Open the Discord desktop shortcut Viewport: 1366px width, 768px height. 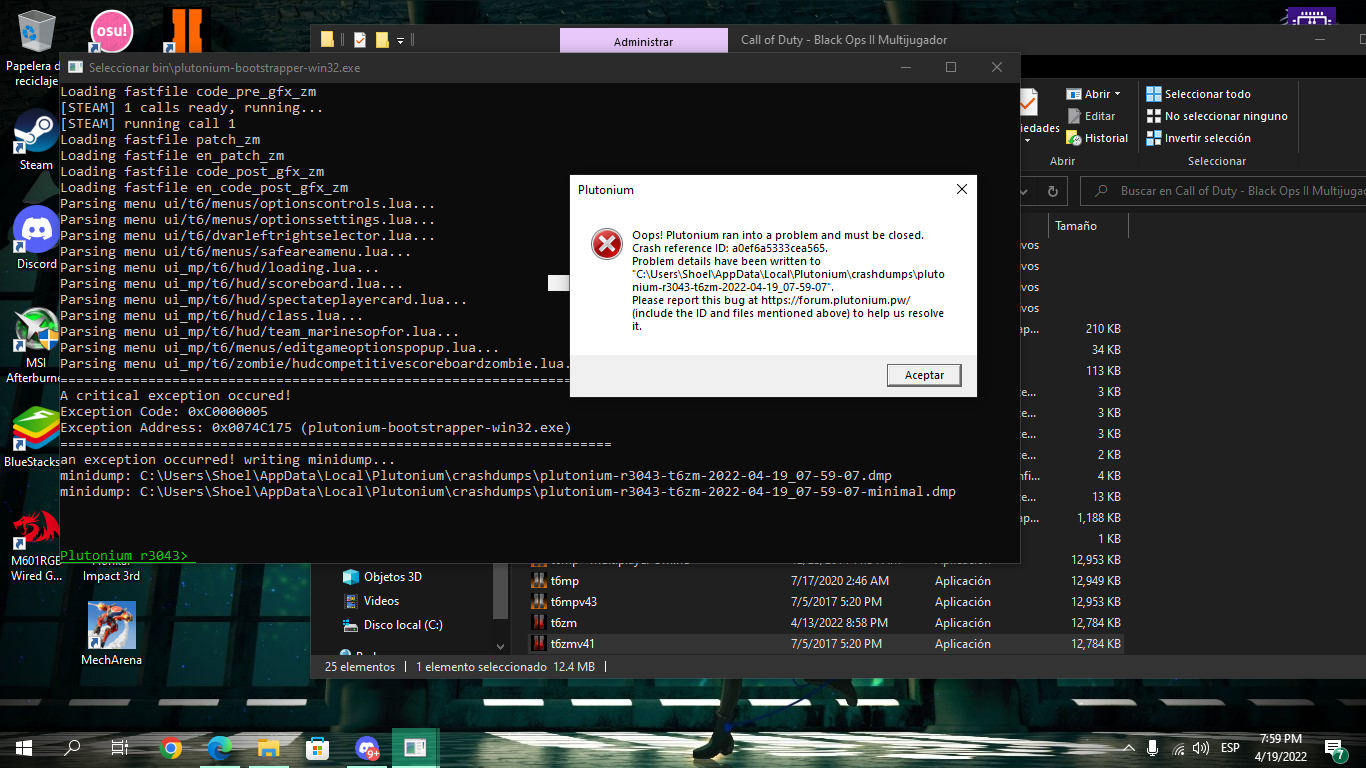pos(36,238)
